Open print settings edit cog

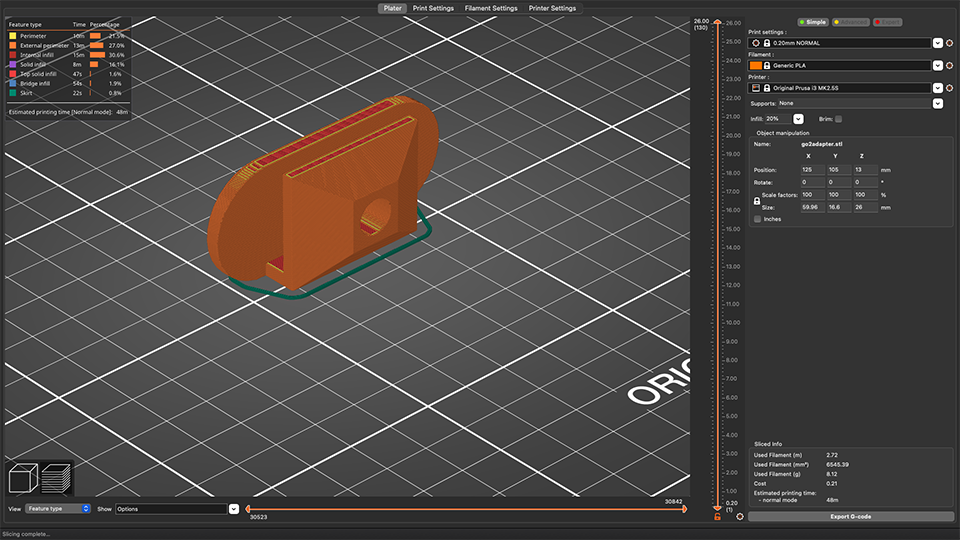click(950, 43)
